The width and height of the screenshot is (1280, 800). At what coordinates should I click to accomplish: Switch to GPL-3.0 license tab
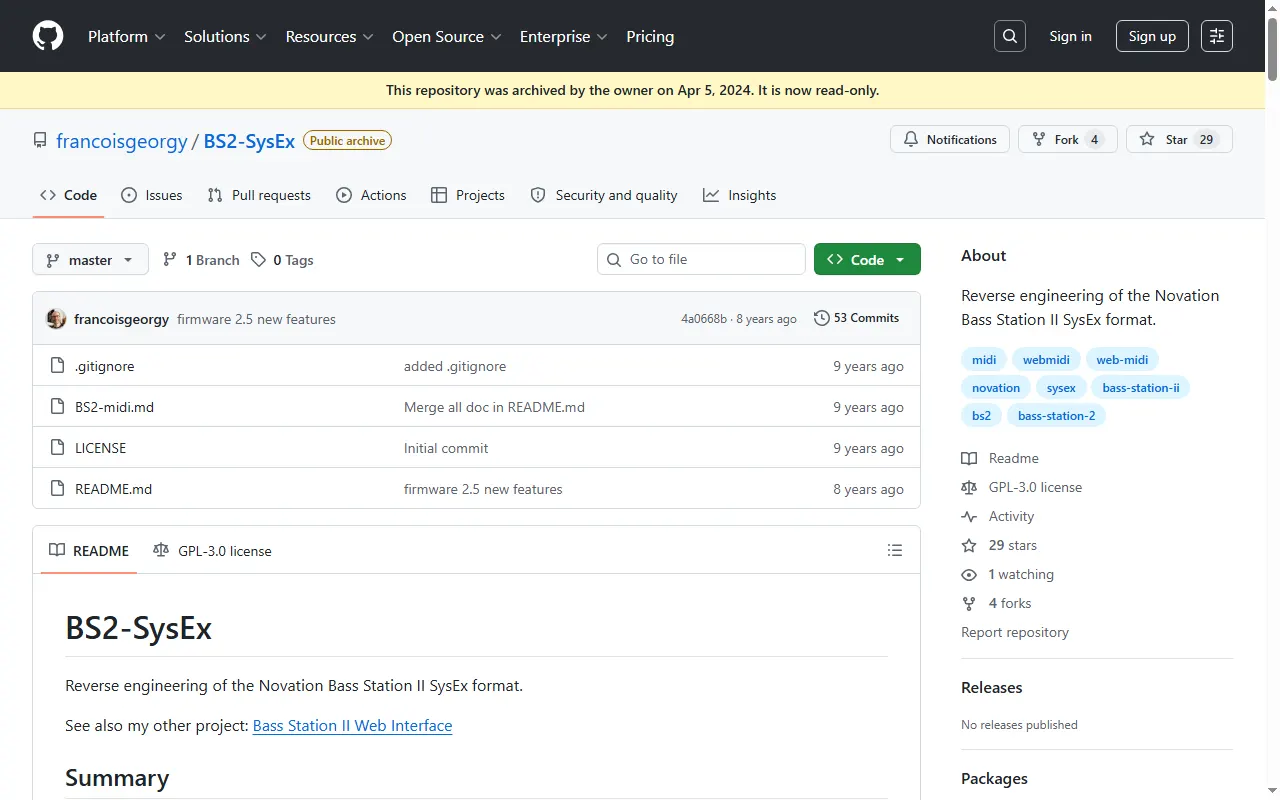(212, 551)
